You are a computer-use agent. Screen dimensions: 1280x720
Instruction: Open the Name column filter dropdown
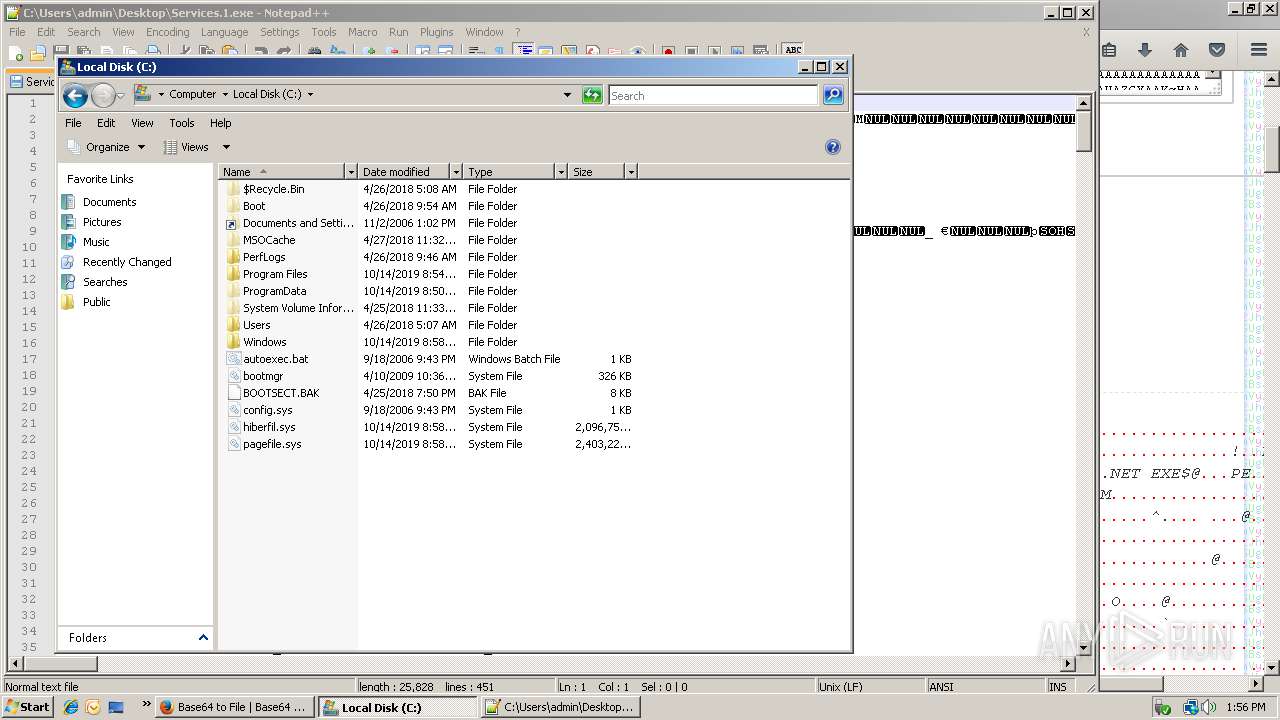pos(350,172)
